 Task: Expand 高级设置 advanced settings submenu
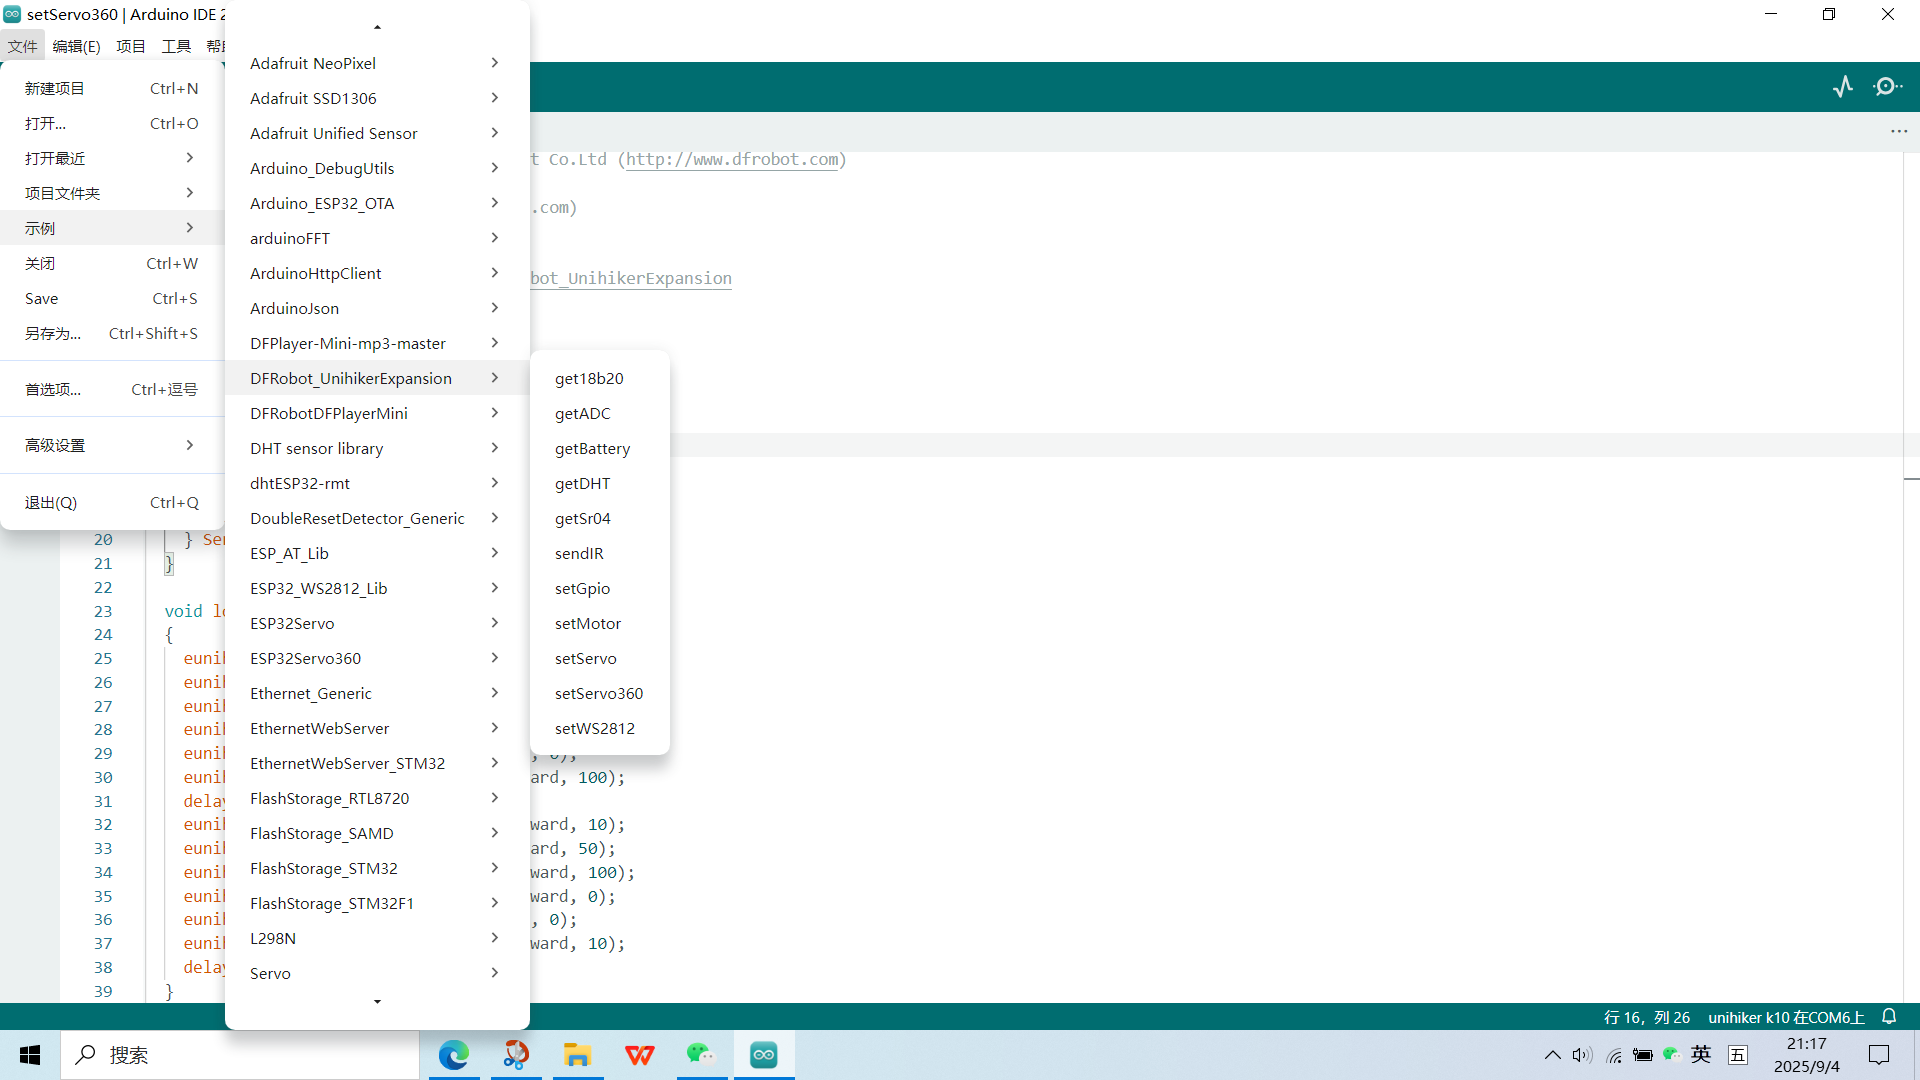112,445
